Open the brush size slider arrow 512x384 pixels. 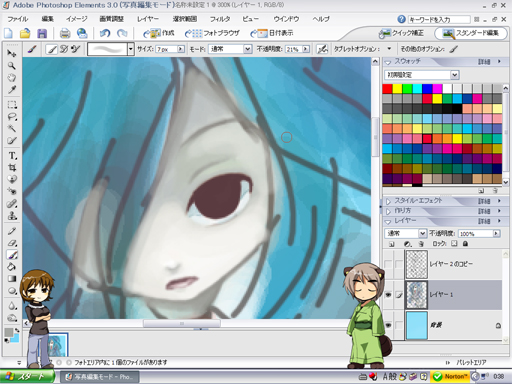tap(181, 49)
